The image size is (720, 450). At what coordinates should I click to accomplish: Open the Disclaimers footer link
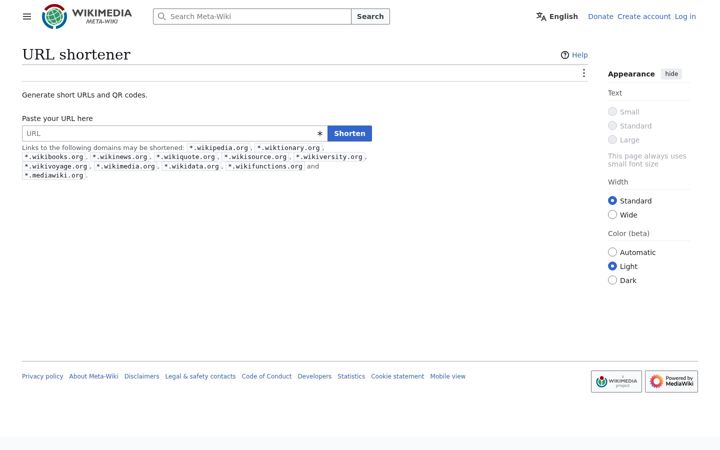click(141, 377)
